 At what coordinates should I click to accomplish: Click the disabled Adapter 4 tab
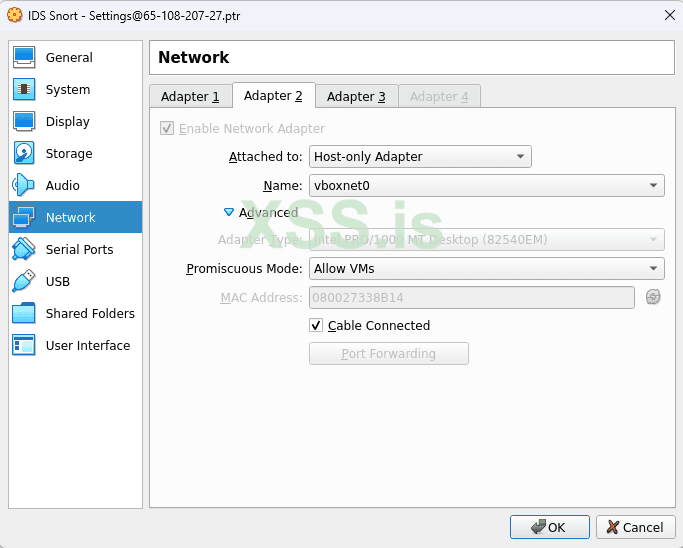439,96
